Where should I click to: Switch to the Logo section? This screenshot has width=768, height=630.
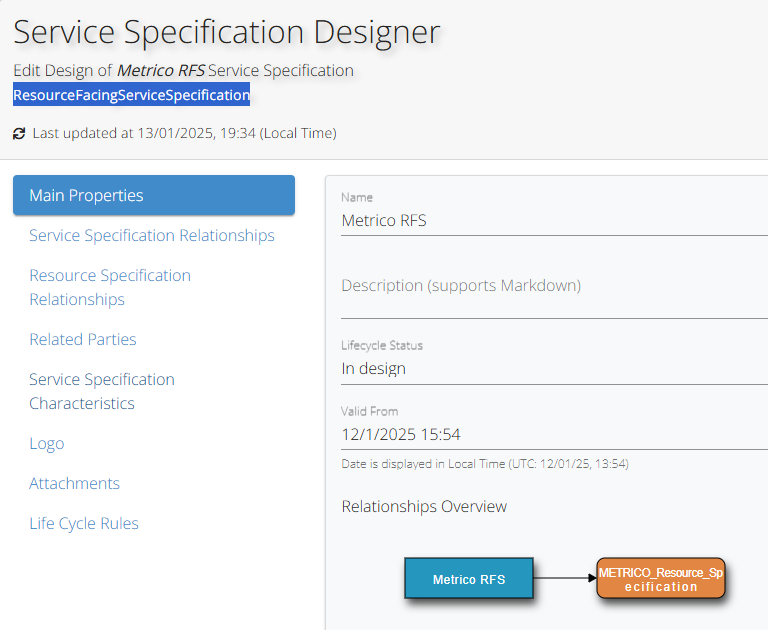[x=47, y=443]
